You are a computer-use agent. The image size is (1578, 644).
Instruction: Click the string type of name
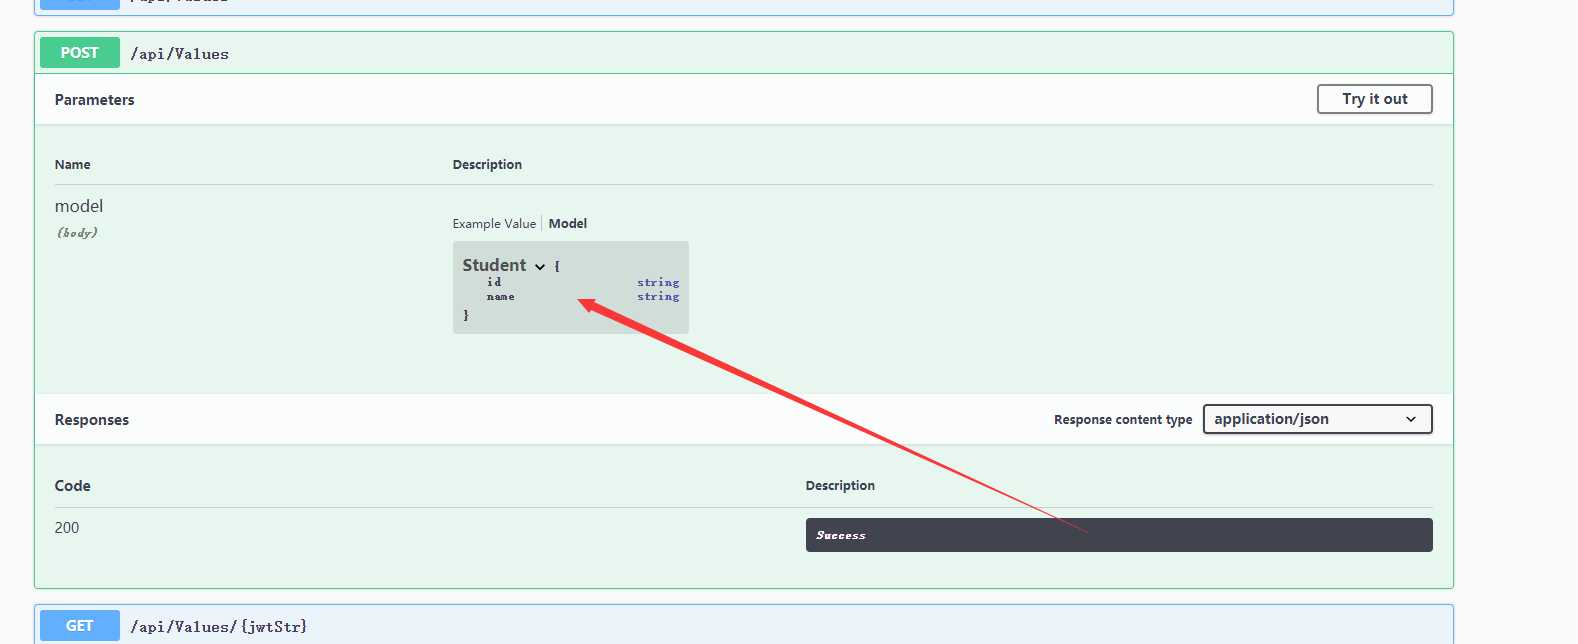click(x=658, y=297)
